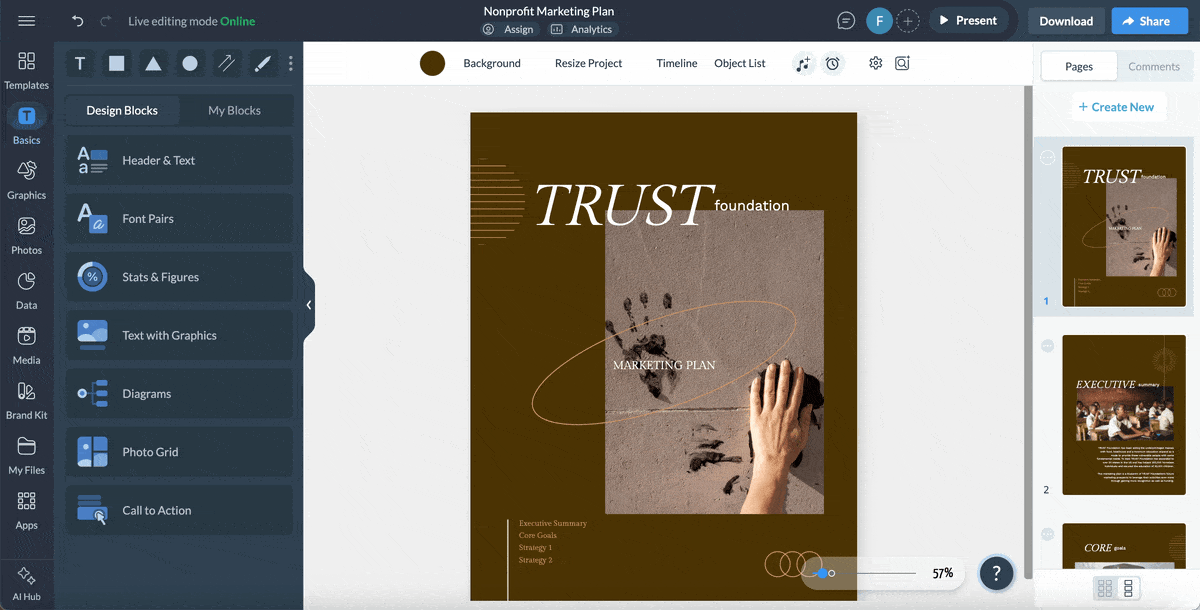1200x610 pixels.
Task: Open the extra shapes overflow menu
Action: coord(290,63)
